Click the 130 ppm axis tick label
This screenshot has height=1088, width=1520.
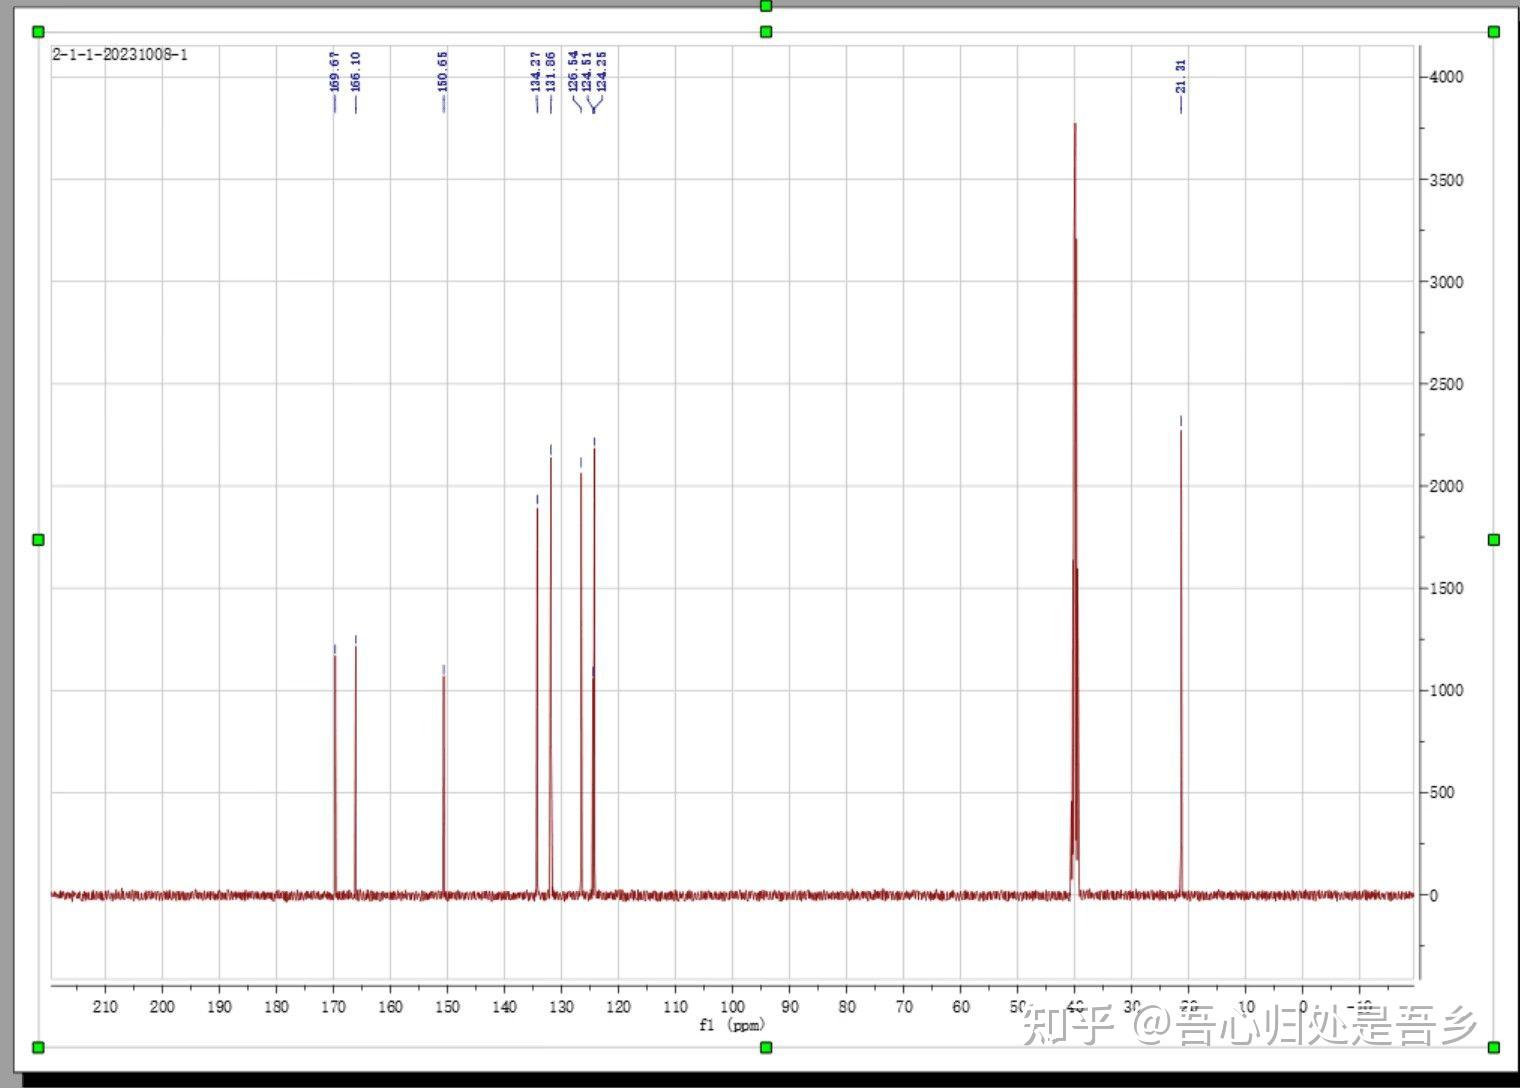pos(561,1006)
